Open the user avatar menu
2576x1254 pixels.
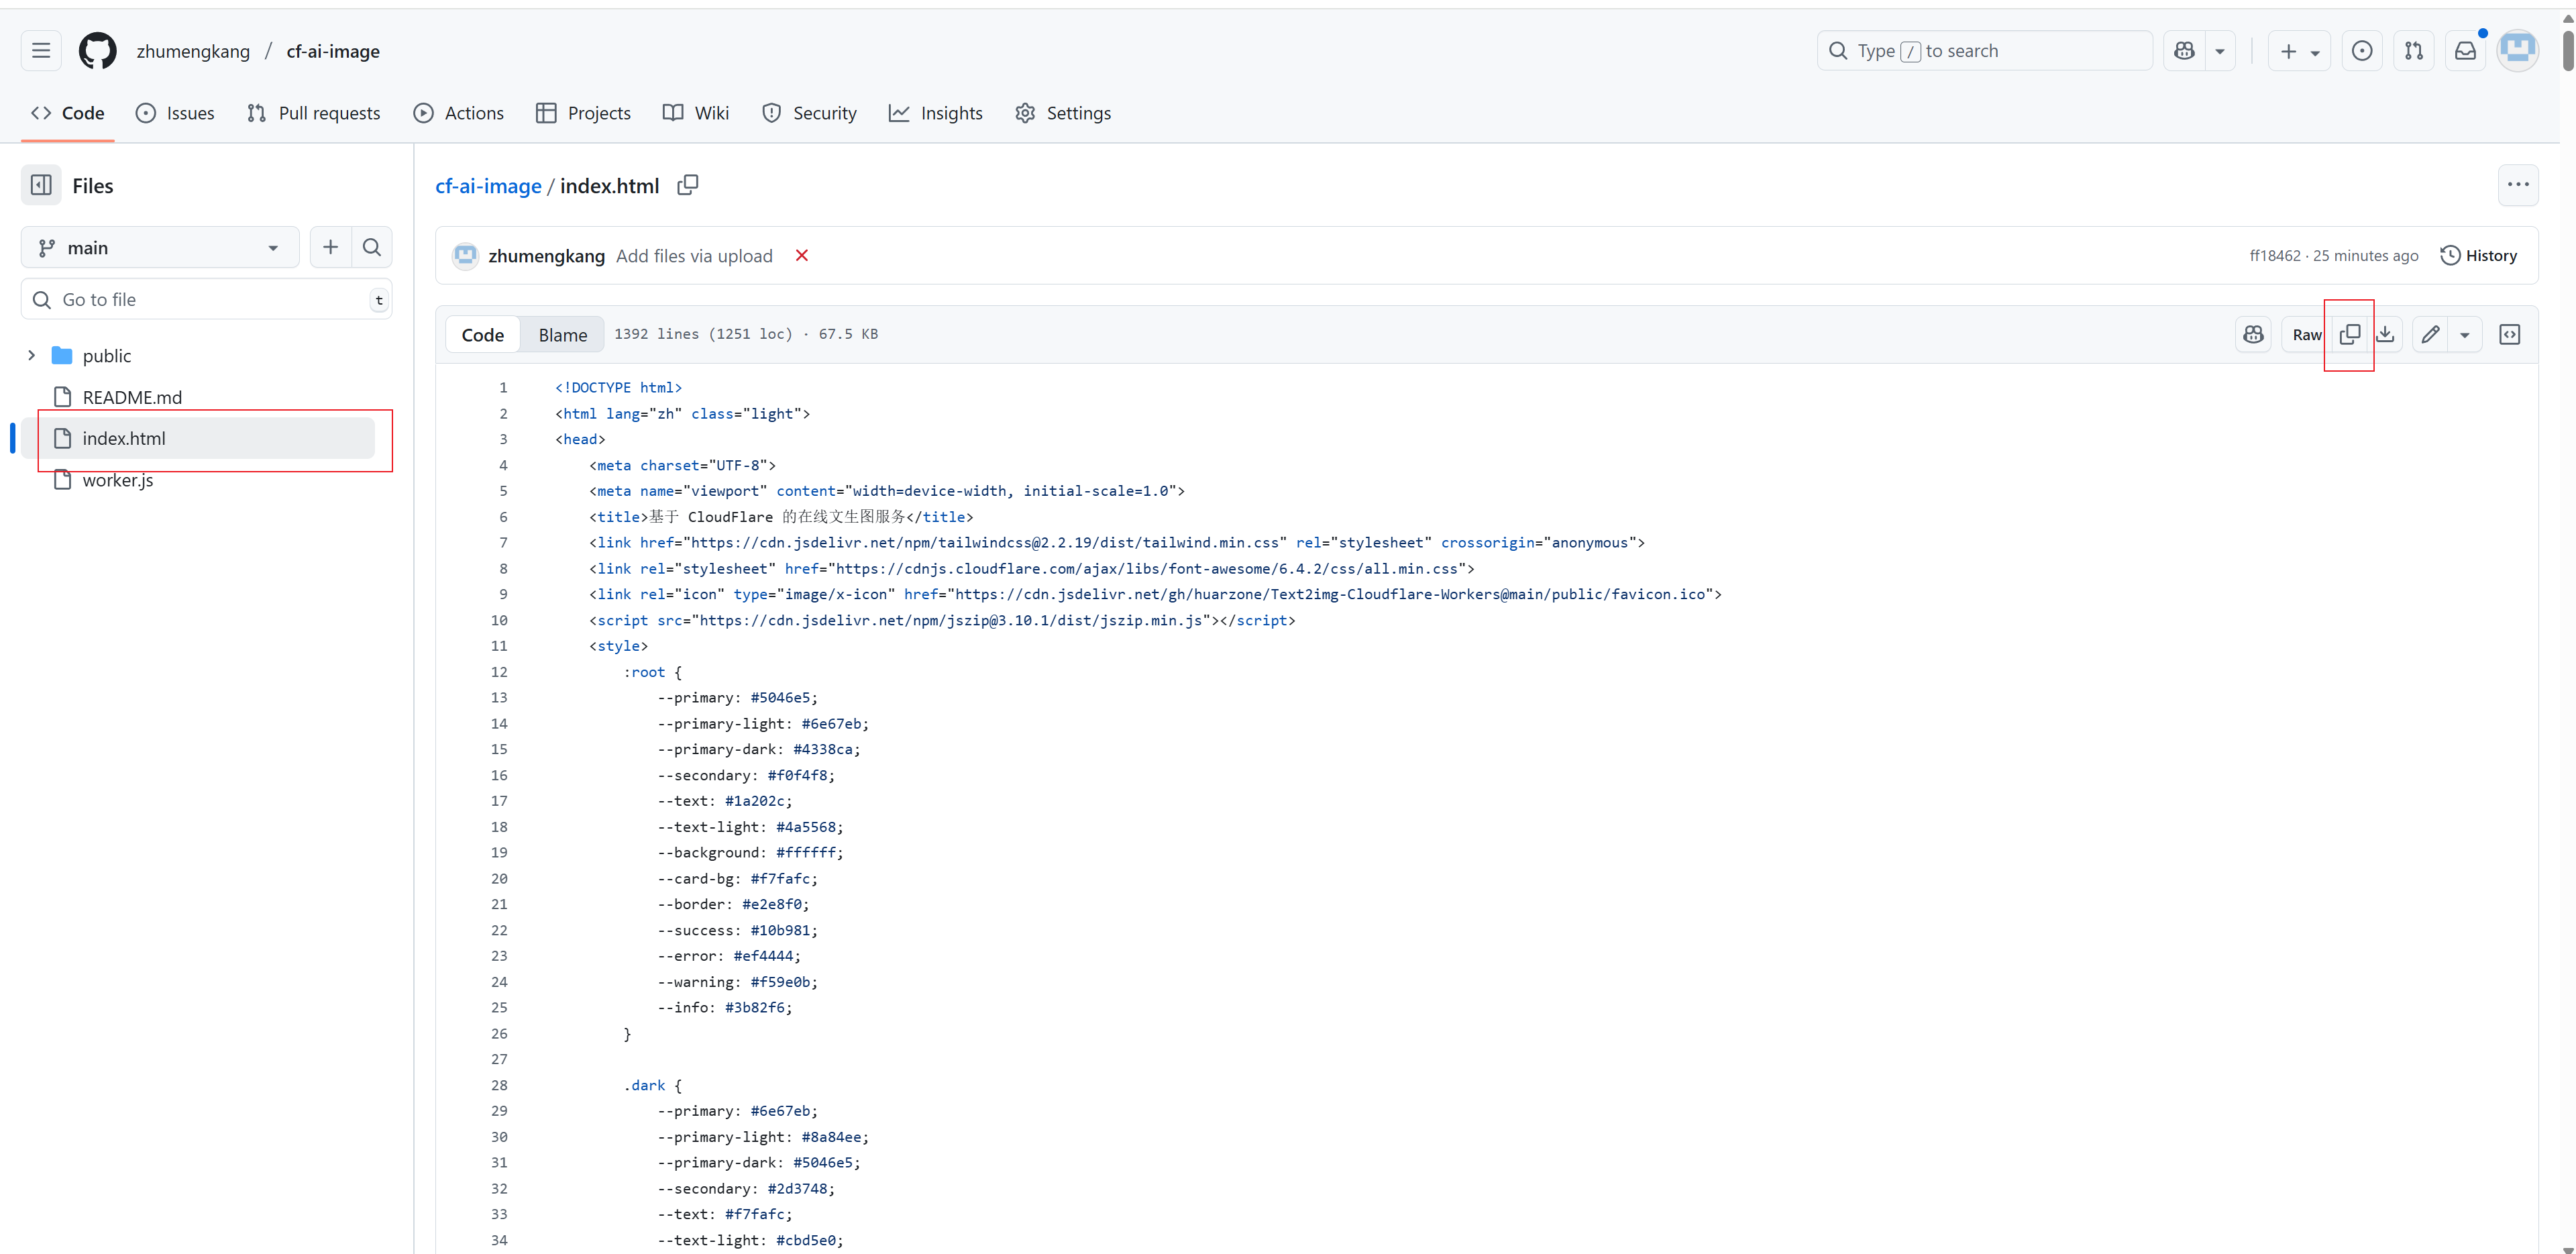point(2517,51)
